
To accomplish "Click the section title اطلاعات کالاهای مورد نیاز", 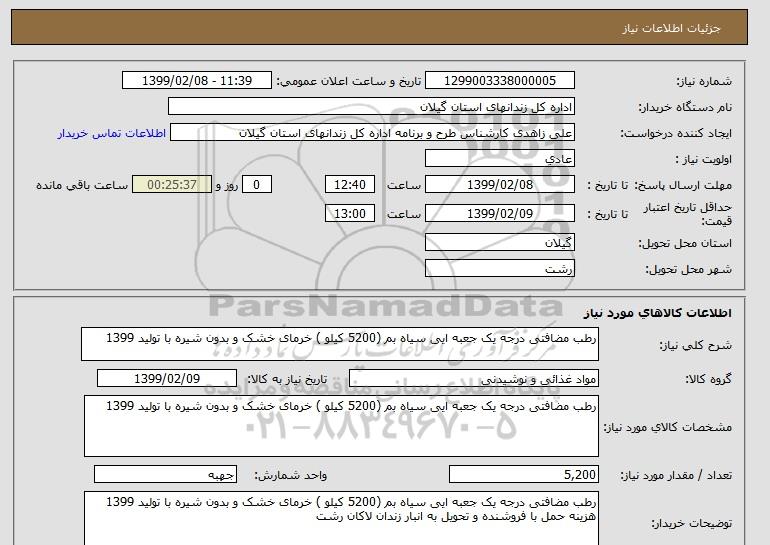I will click(x=658, y=313).
